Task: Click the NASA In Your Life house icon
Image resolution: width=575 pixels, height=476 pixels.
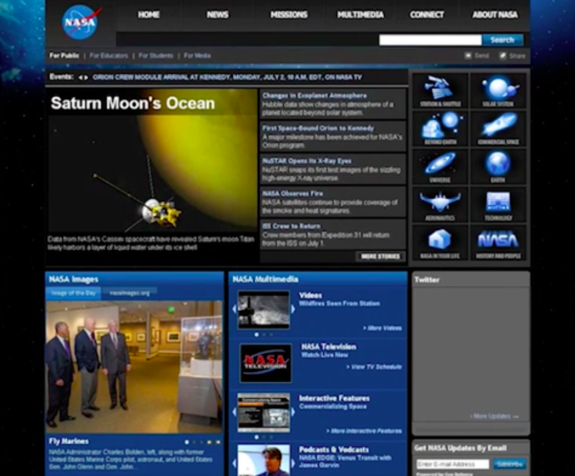Action: click(x=440, y=243)
